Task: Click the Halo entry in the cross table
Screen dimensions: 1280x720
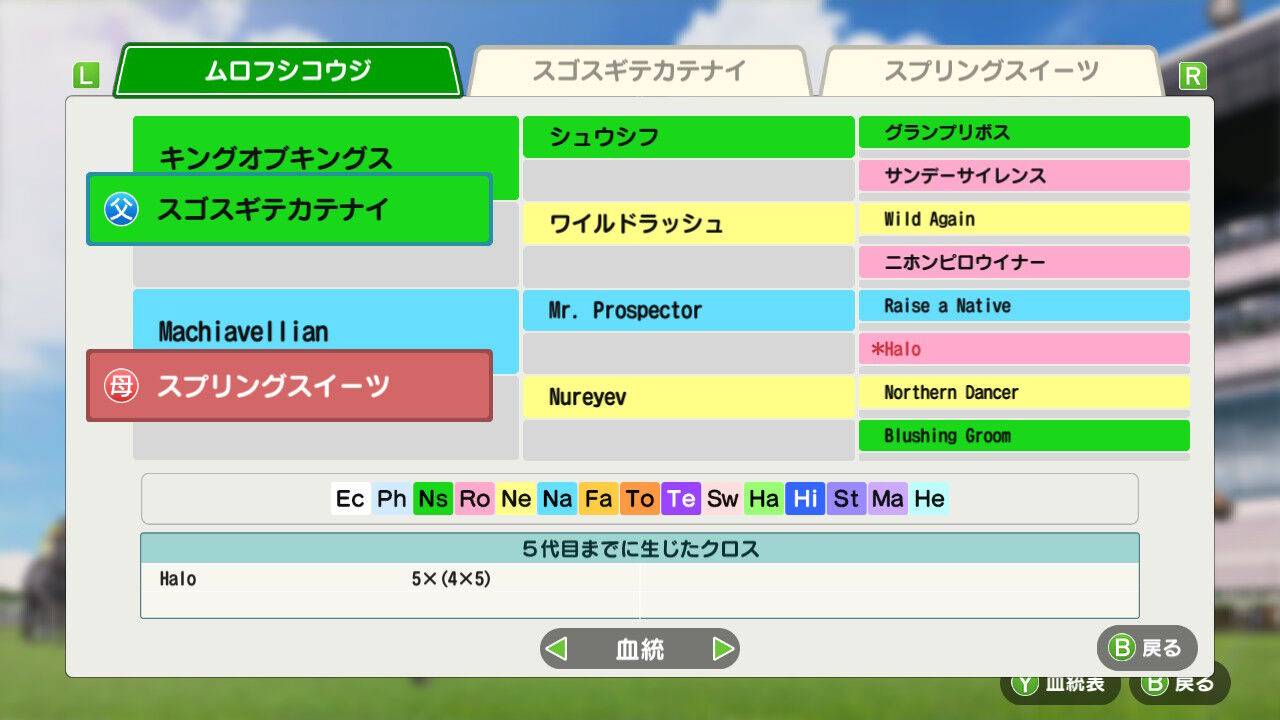Action: [177, 578]
